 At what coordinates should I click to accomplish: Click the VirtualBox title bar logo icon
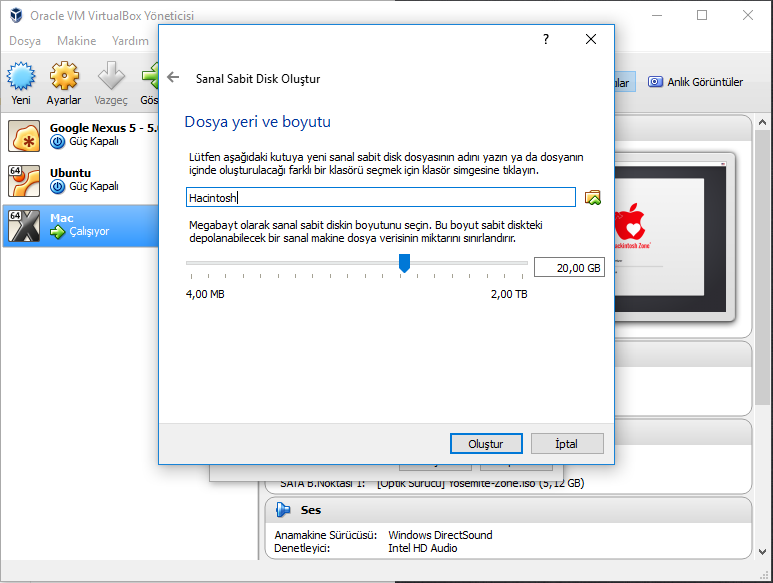click(16, 15)
